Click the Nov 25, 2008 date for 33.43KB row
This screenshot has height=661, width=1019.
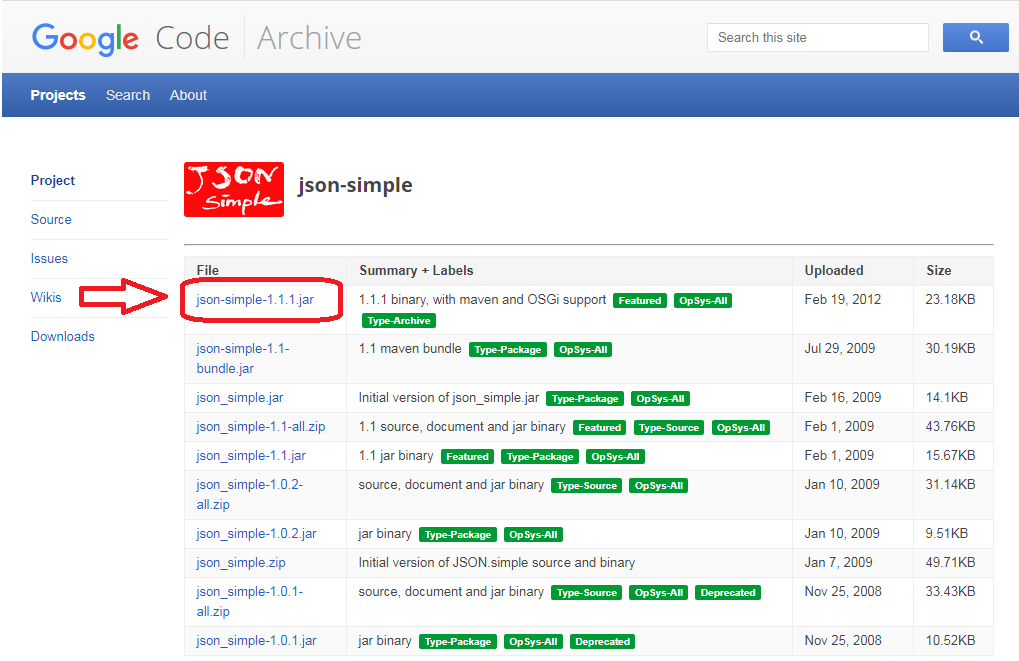click(843, 591)
